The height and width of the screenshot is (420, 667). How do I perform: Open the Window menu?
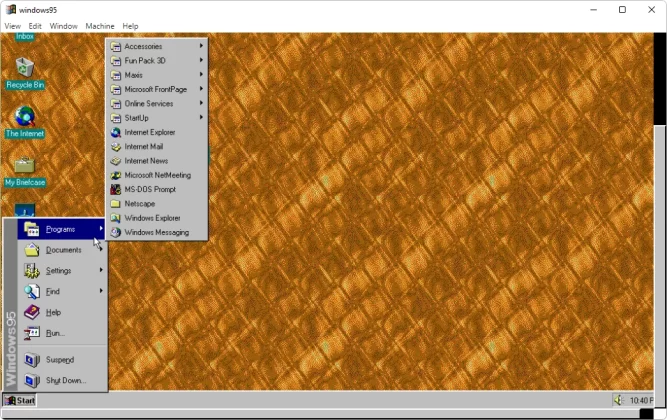coord(63,26)
